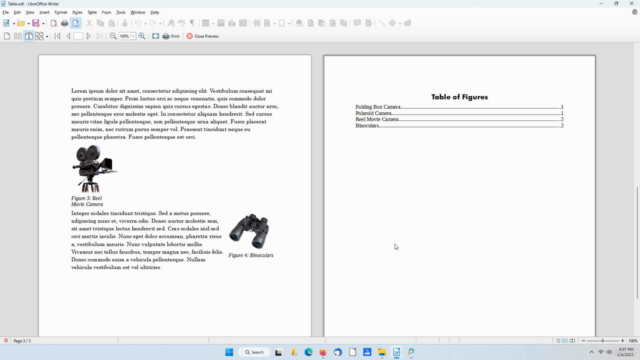Expand the Special Character dropdown arrow
Image resolution: width=640 pixels, height=360 pixels.
(289, 23)
